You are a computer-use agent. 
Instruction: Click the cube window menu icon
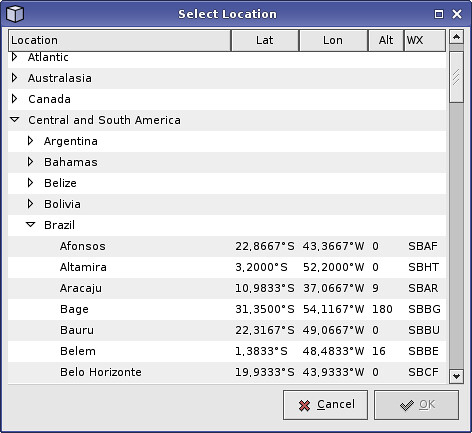15,14
